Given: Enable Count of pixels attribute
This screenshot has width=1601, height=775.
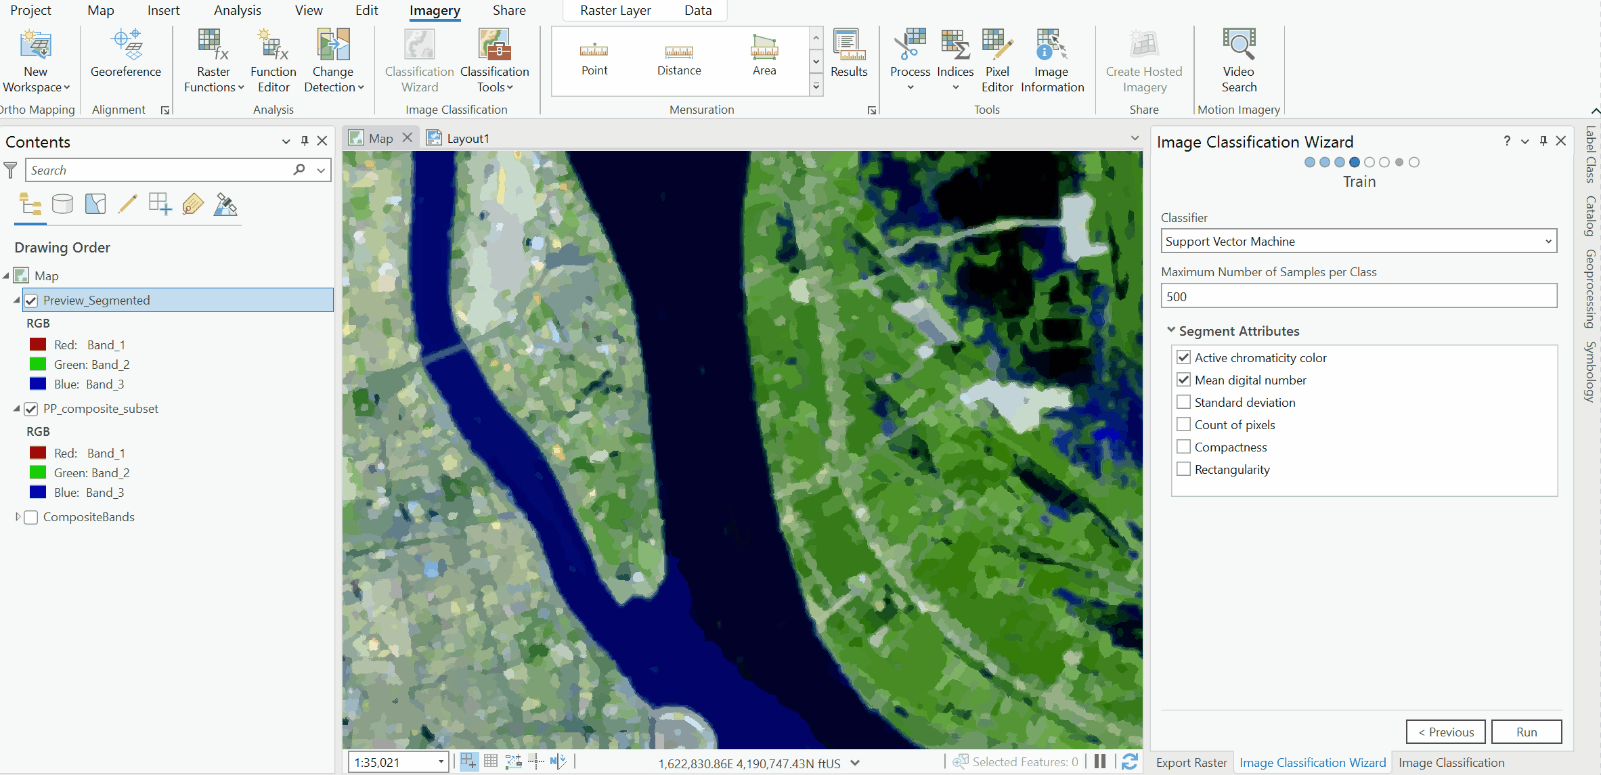Looking at the screenshot, I should click(1184, 424).
